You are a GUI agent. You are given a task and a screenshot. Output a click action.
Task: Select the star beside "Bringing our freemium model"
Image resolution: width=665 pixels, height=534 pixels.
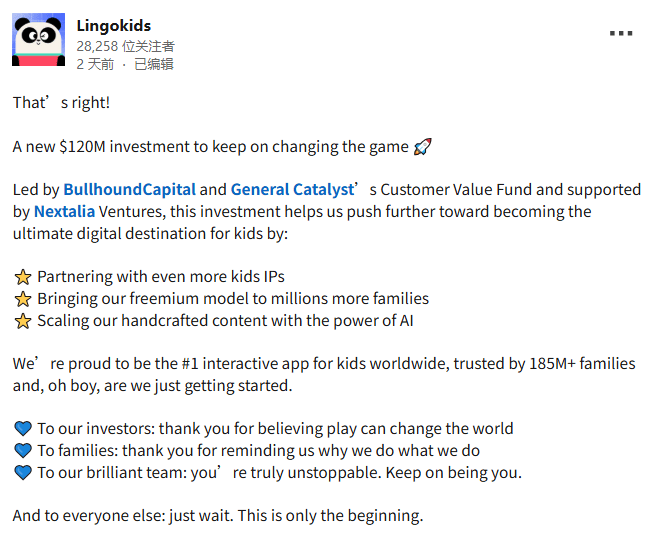tap(23, 299)
